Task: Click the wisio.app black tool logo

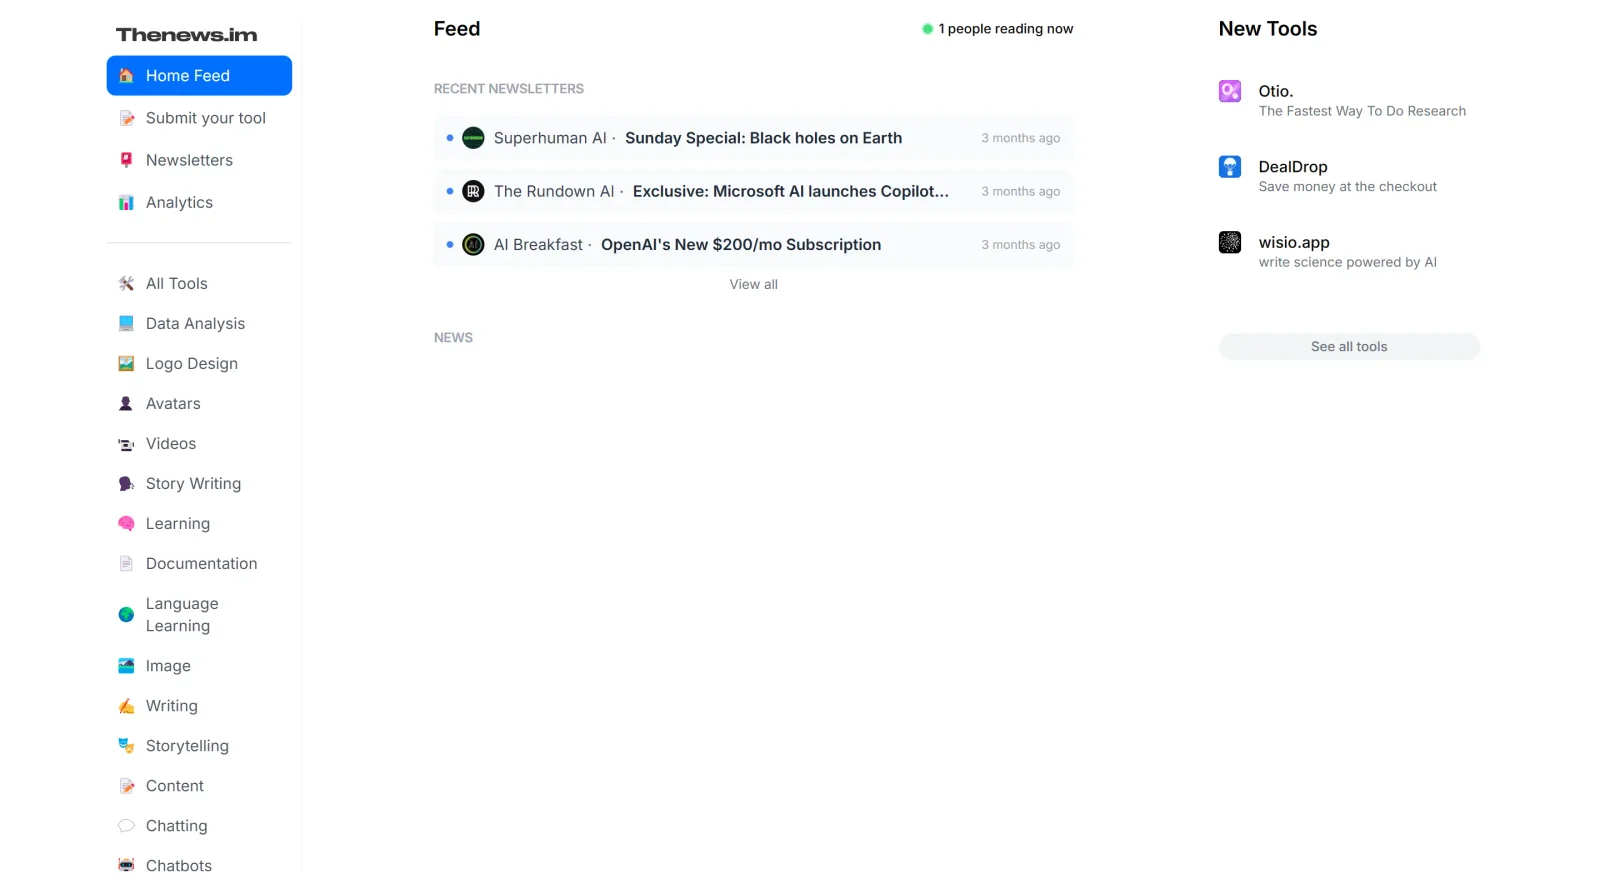Action: (1230, 242)
